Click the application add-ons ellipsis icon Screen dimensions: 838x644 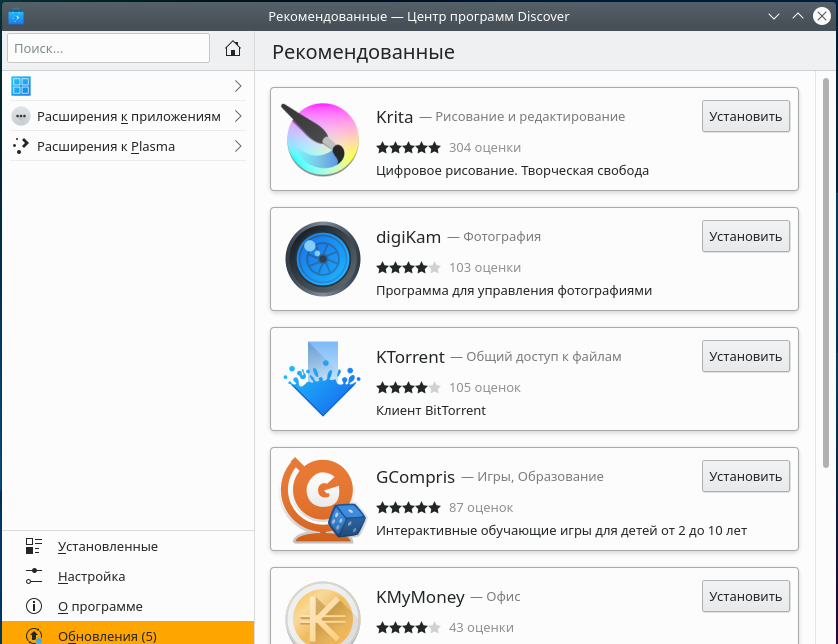(x=21, y=117)
